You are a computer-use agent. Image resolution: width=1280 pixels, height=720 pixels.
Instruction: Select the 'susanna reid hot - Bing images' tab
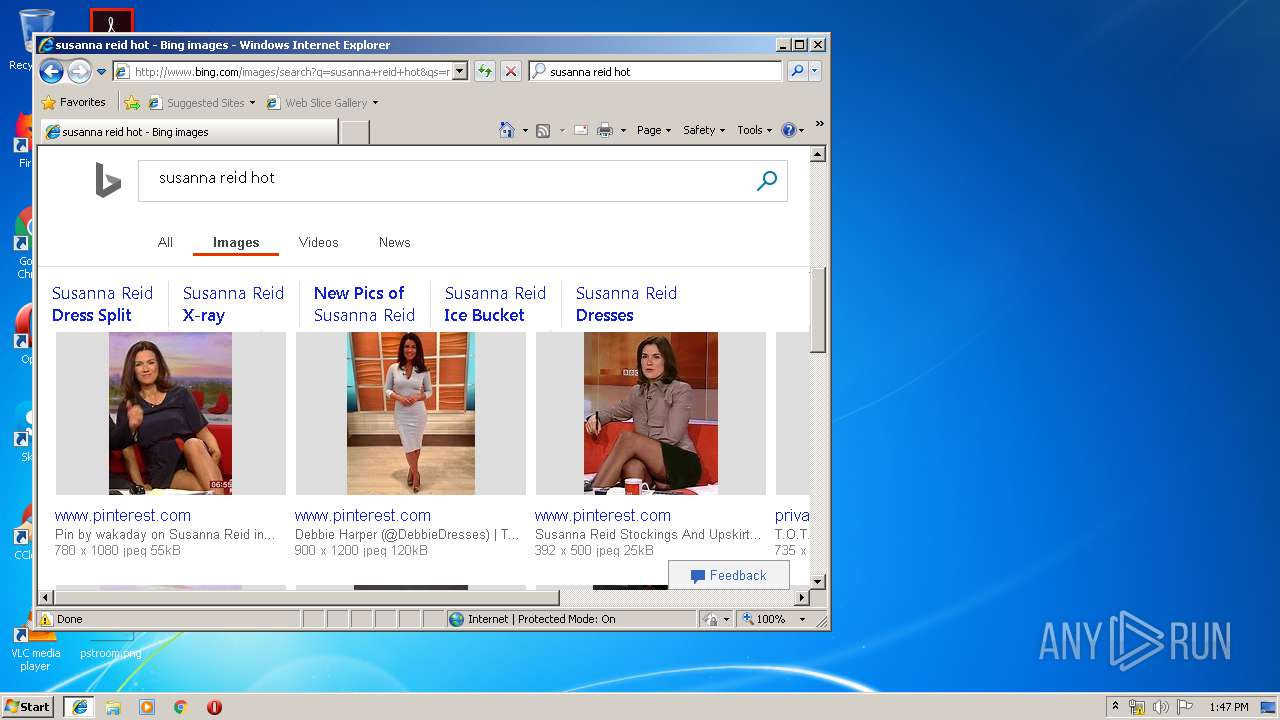(189, 131)
